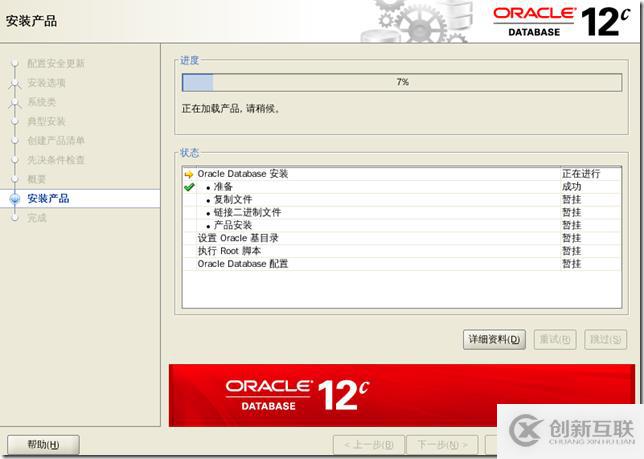This screenshot has width=644, height=459.
Task: Select the 典型安装 step
Action: pyautogui.click(x=46, y=121)
